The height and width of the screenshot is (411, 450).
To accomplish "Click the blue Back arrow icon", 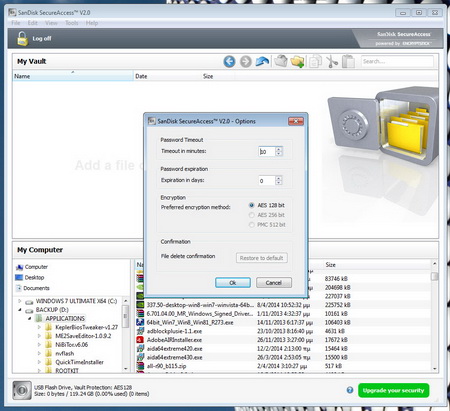I will (x=229, y=61).
